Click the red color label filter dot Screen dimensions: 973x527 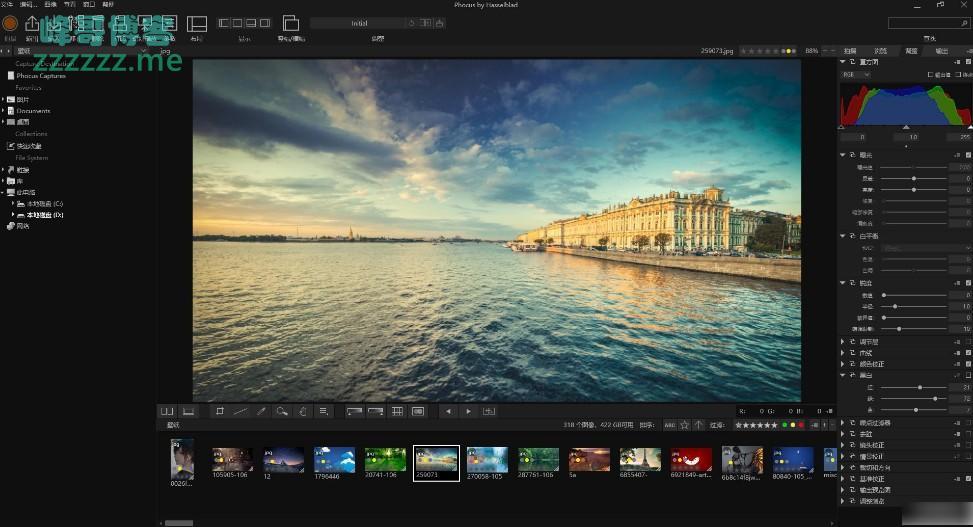(801, 425)
